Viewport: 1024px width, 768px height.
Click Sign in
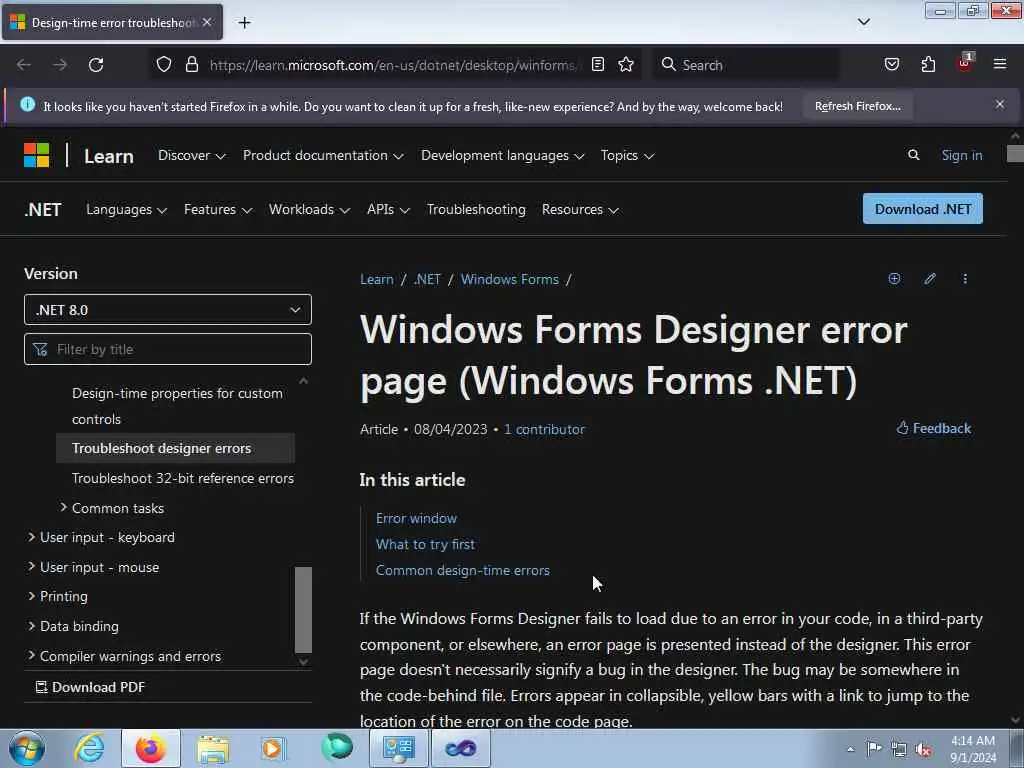coord(961,155)
